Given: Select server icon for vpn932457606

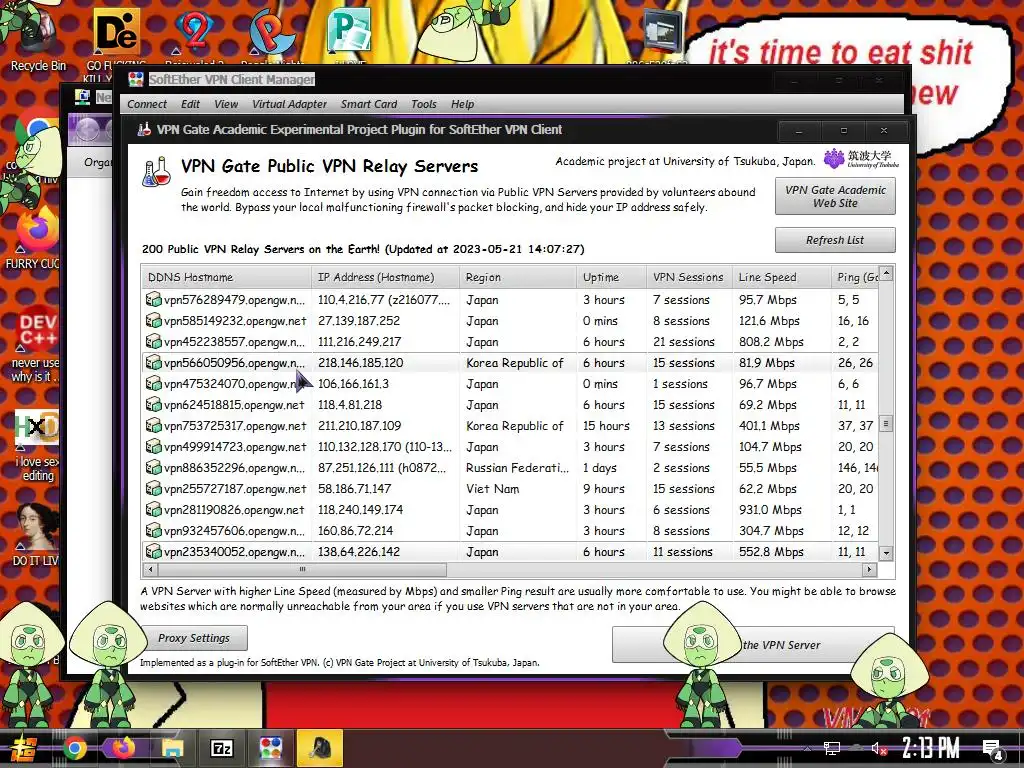Looking at the screenshot, I should pos(153,530).
